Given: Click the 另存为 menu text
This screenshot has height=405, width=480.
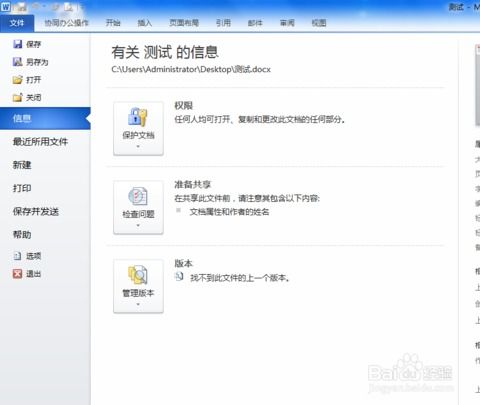Looking at the screenshot, I should (x=37, y=62).
